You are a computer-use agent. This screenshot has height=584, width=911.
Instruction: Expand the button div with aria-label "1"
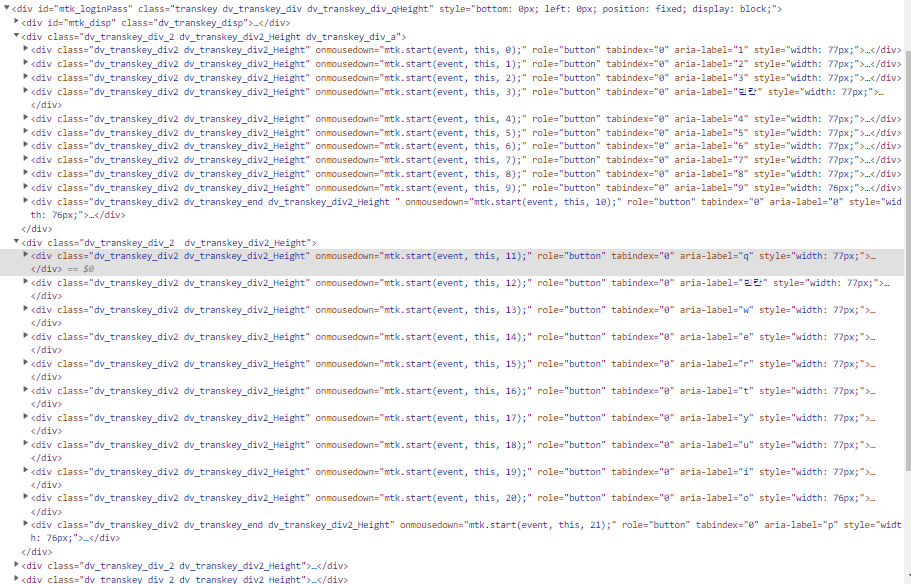click(26, 49)
